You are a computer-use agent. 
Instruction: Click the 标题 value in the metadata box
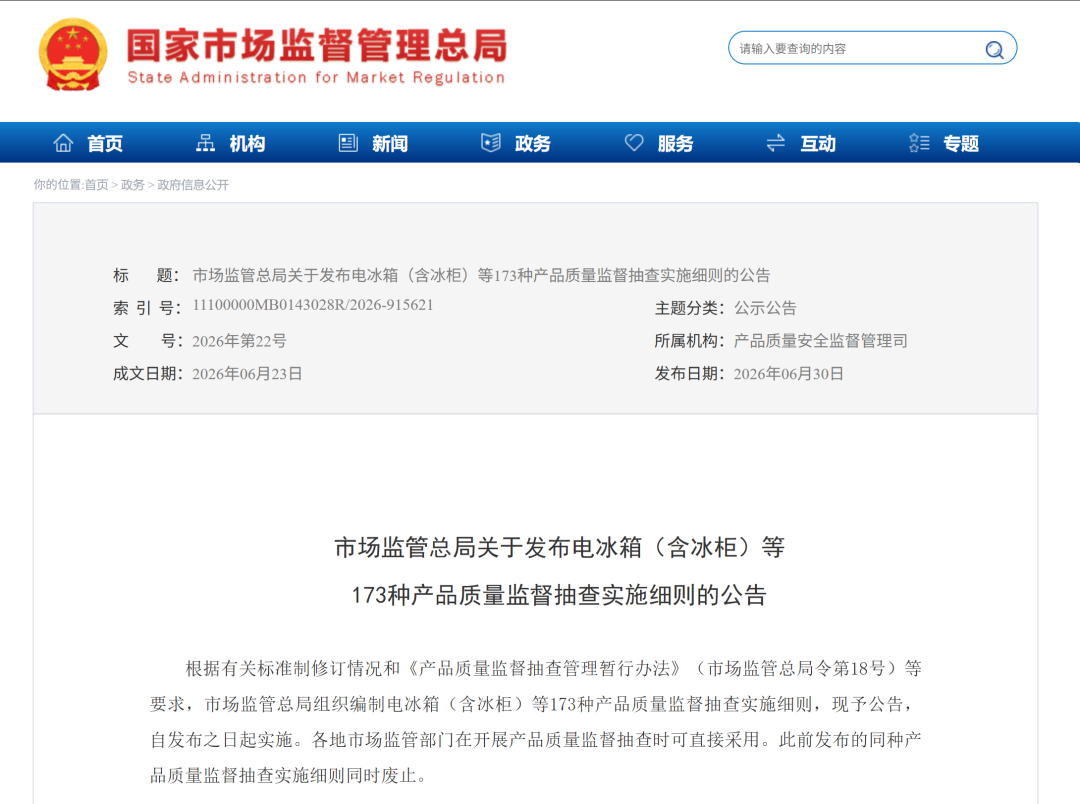481,276
